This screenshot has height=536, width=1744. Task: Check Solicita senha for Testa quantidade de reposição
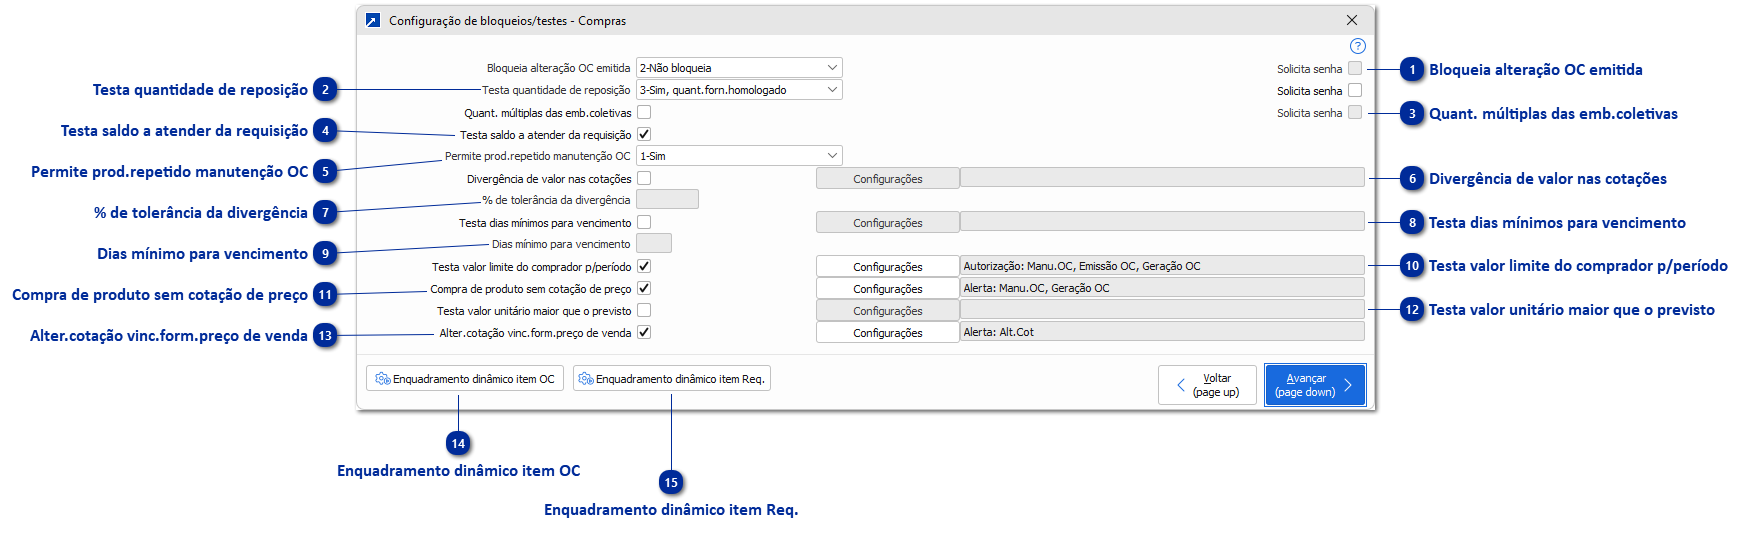(1355, 90)
